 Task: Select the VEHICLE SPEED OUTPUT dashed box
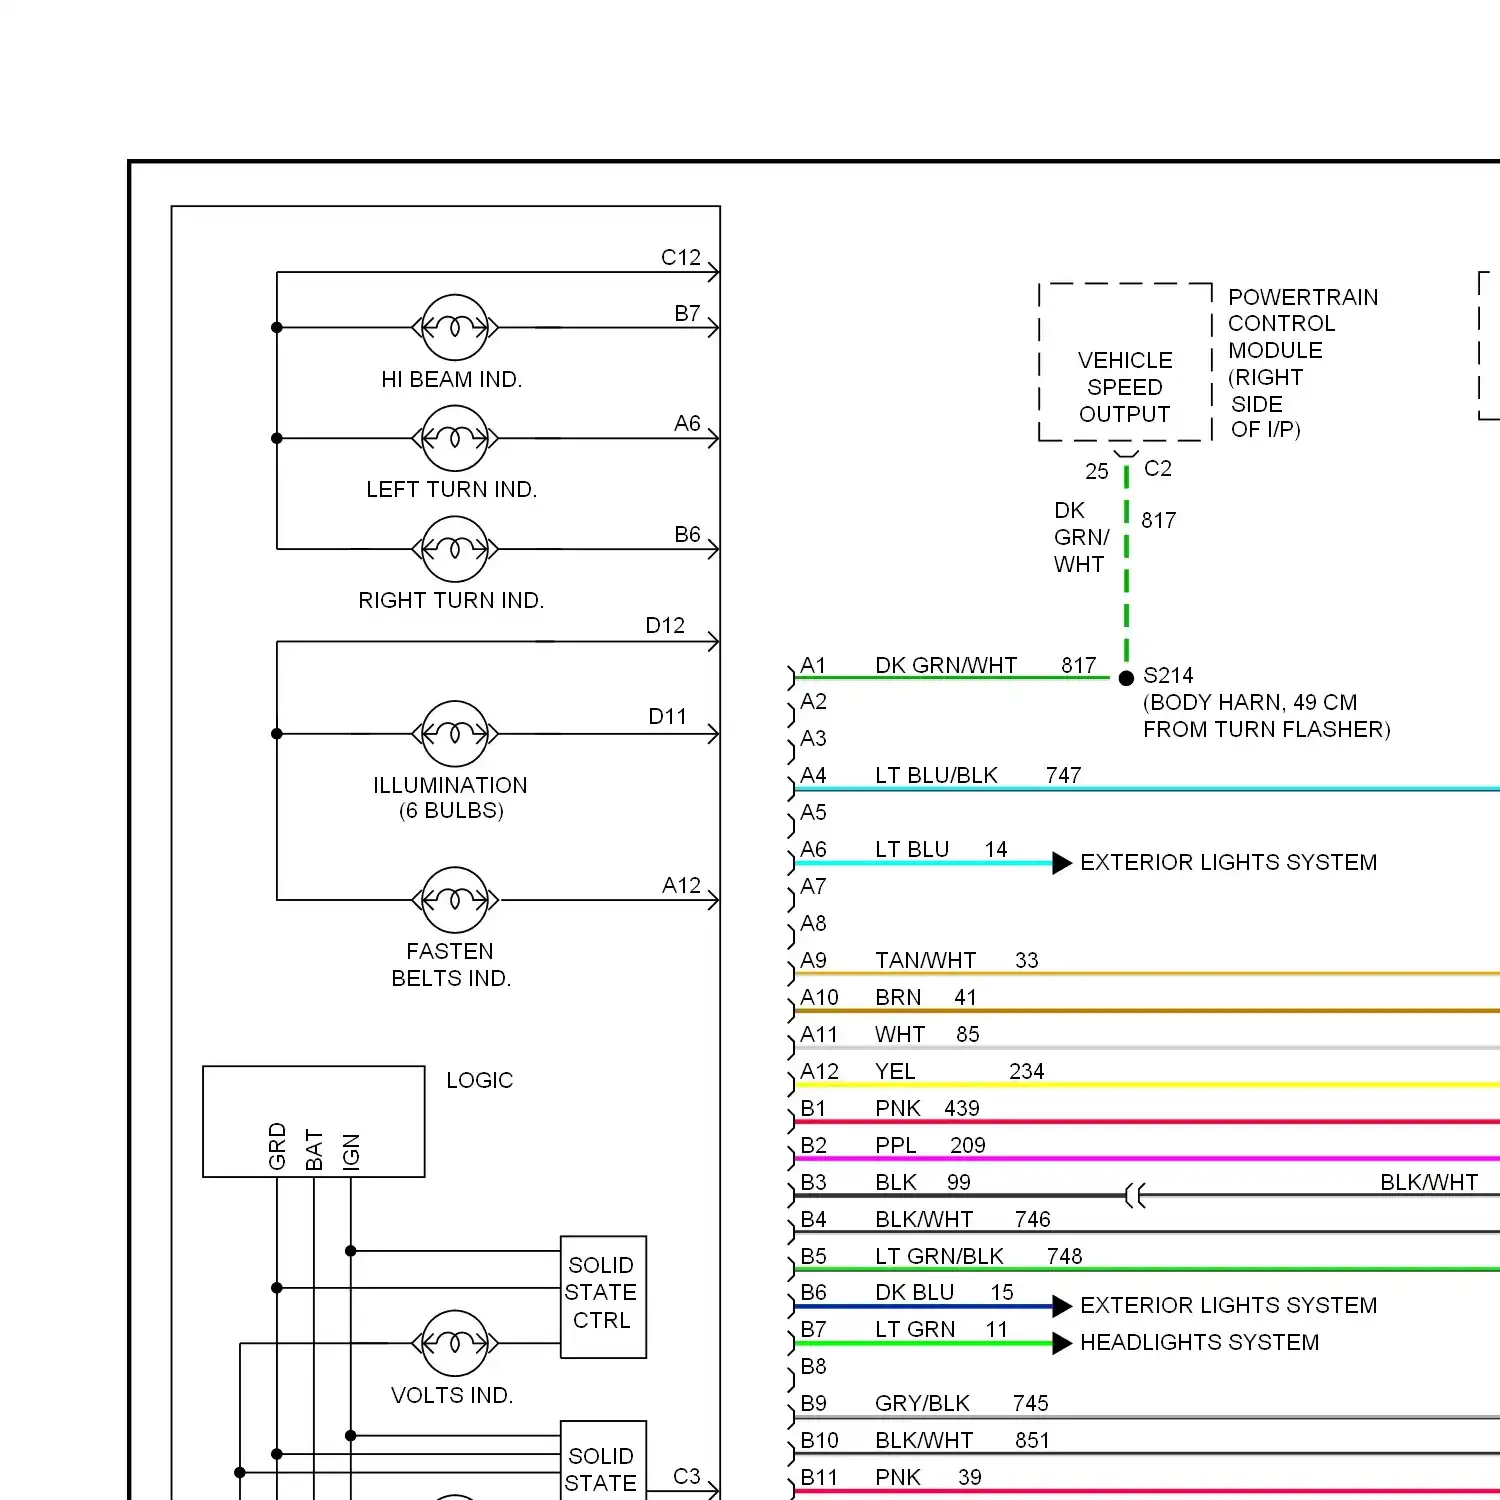tap(1125, 362)
